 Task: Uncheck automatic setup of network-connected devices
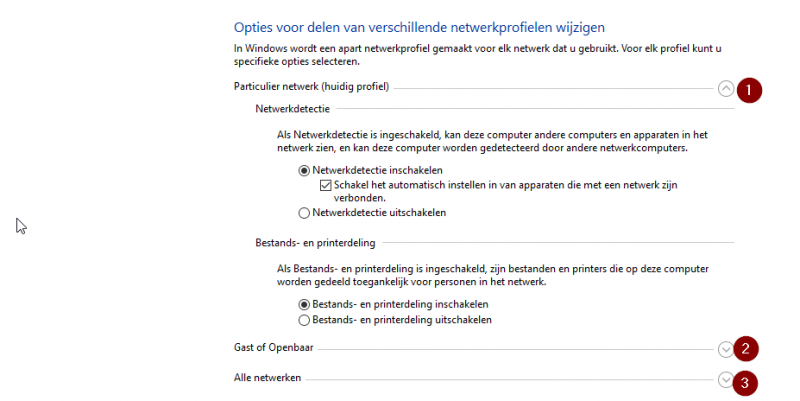click(325, 185)
